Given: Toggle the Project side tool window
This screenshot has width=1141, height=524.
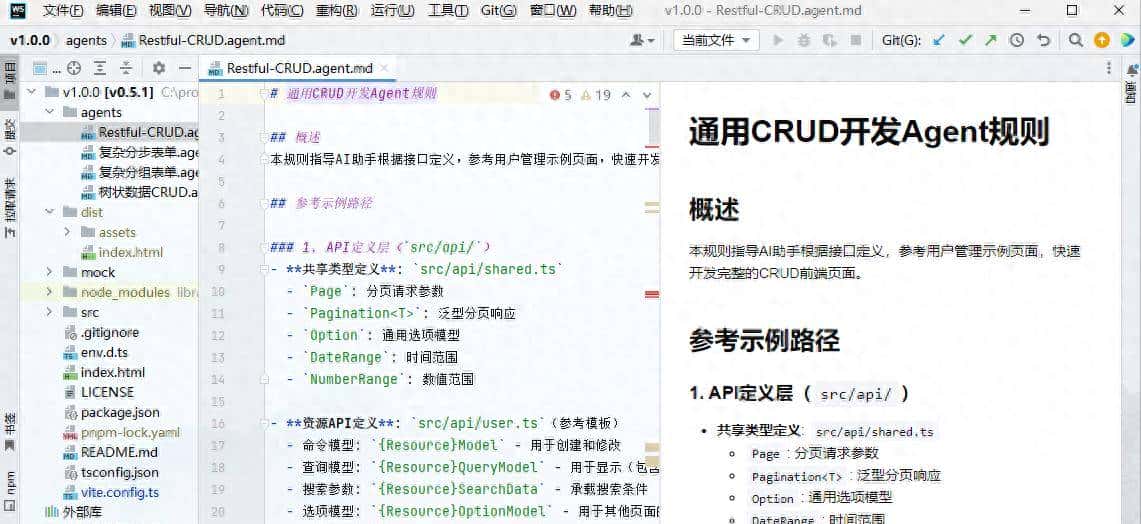Looking at the screenshot, I should (x=9, y=82).
